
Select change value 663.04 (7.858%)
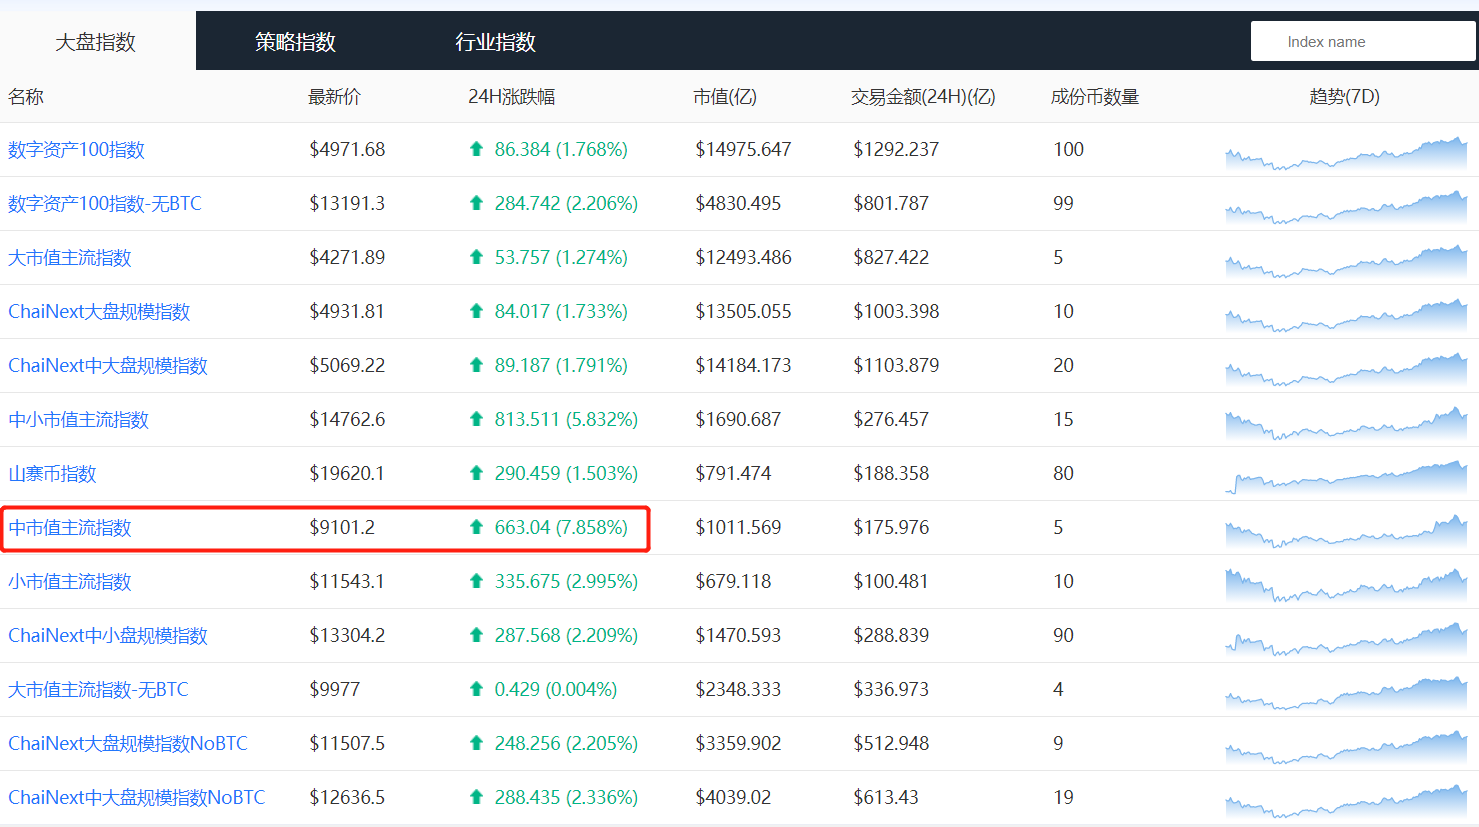coord(561,528)
